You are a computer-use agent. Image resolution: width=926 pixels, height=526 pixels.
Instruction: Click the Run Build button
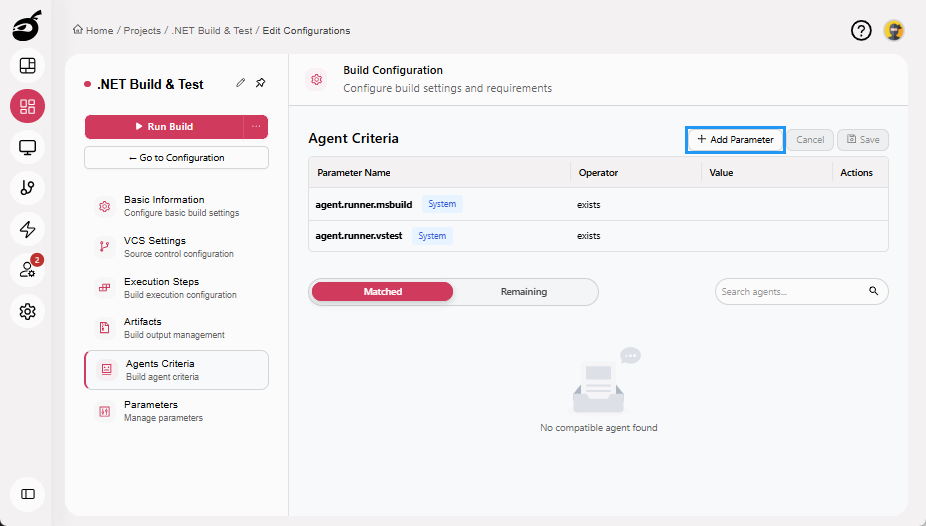coord(164,126)
